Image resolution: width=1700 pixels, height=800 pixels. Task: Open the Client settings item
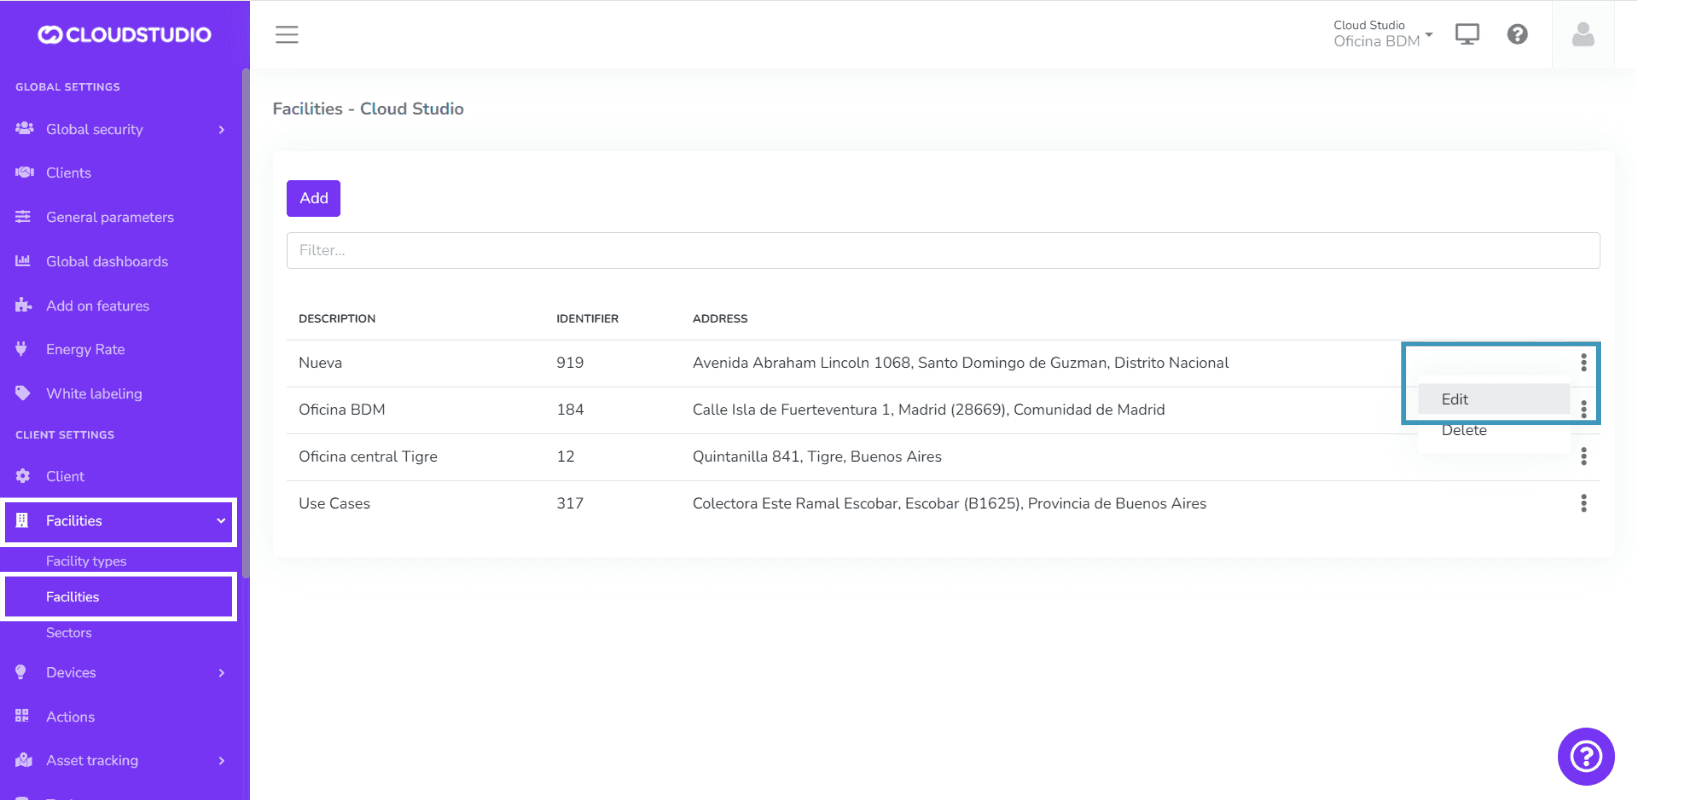(x=65, y=476)
